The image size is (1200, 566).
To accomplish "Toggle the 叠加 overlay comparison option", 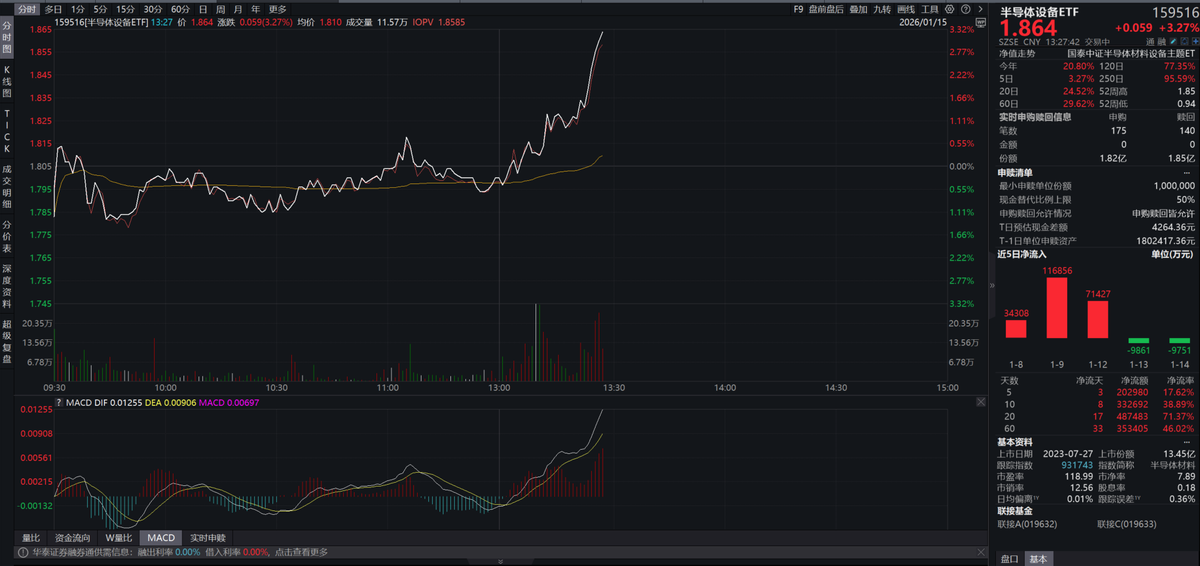I will (x=858, y=9).
